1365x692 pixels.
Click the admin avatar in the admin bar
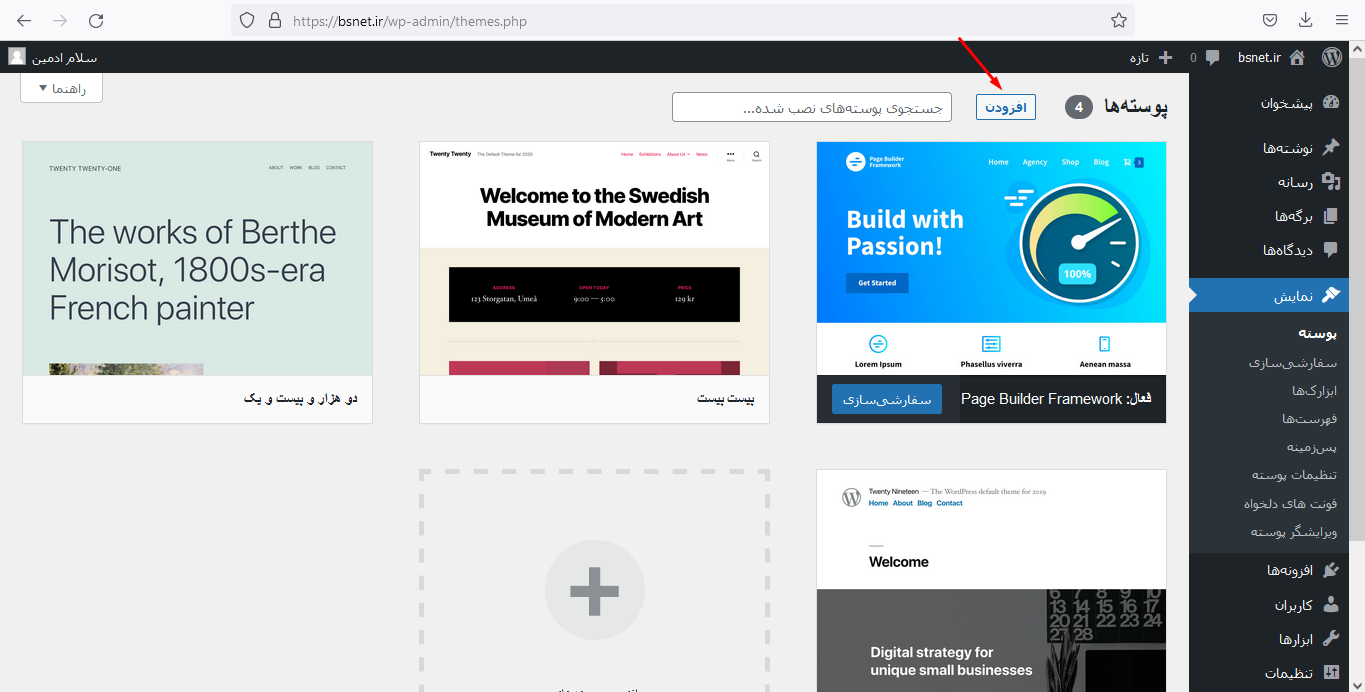tap(17, 57)
